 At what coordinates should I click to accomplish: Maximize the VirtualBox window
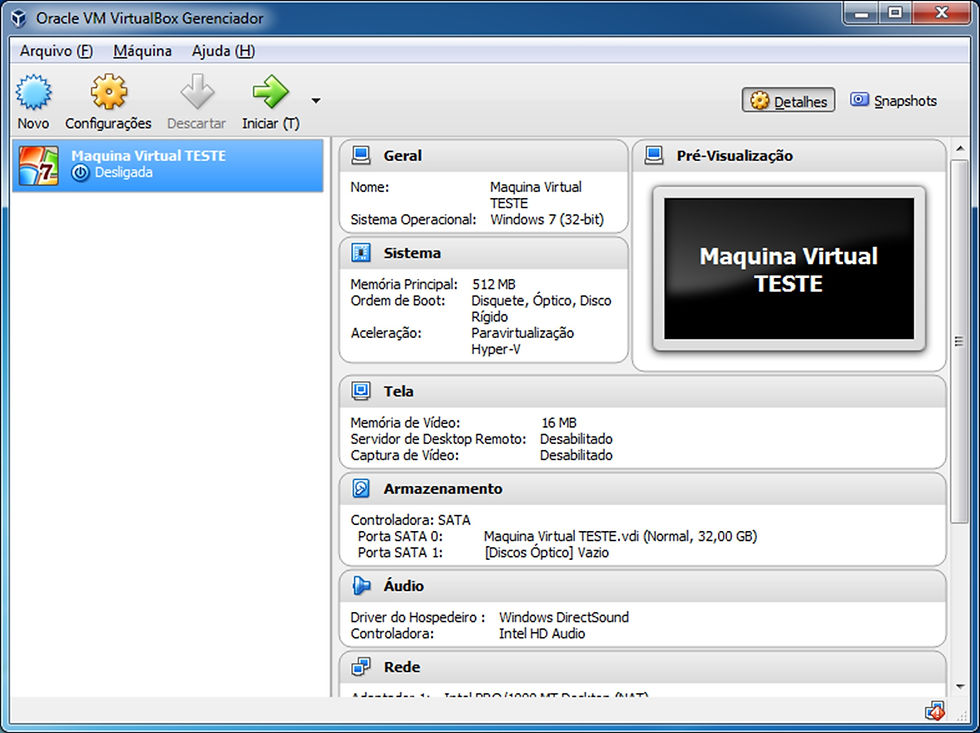[895, 12]
